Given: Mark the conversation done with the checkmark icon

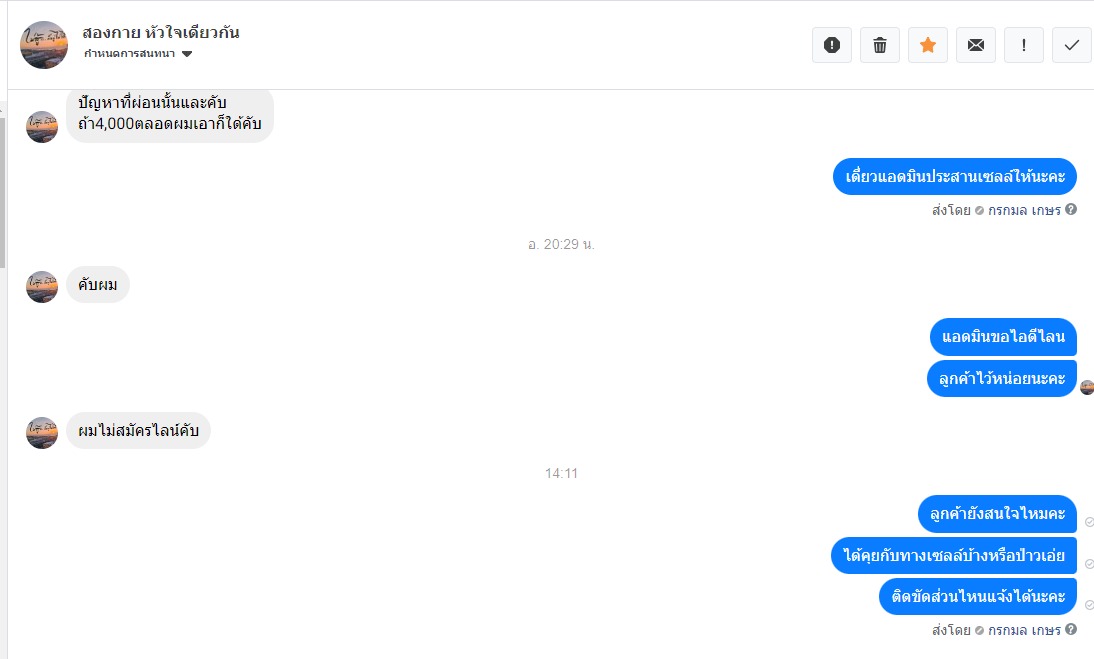Looking at the screenshot, I should tap(1072, 45).
